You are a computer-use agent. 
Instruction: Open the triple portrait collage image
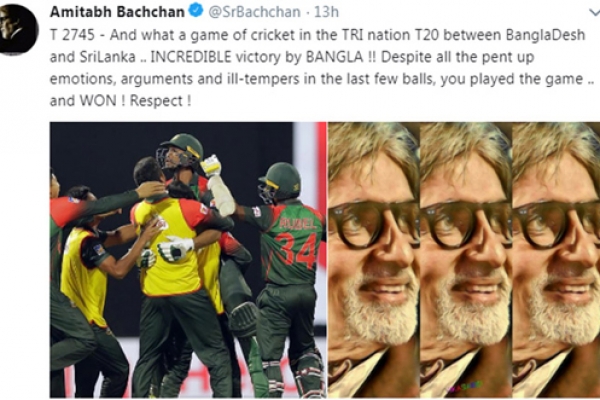coord(464,260)
